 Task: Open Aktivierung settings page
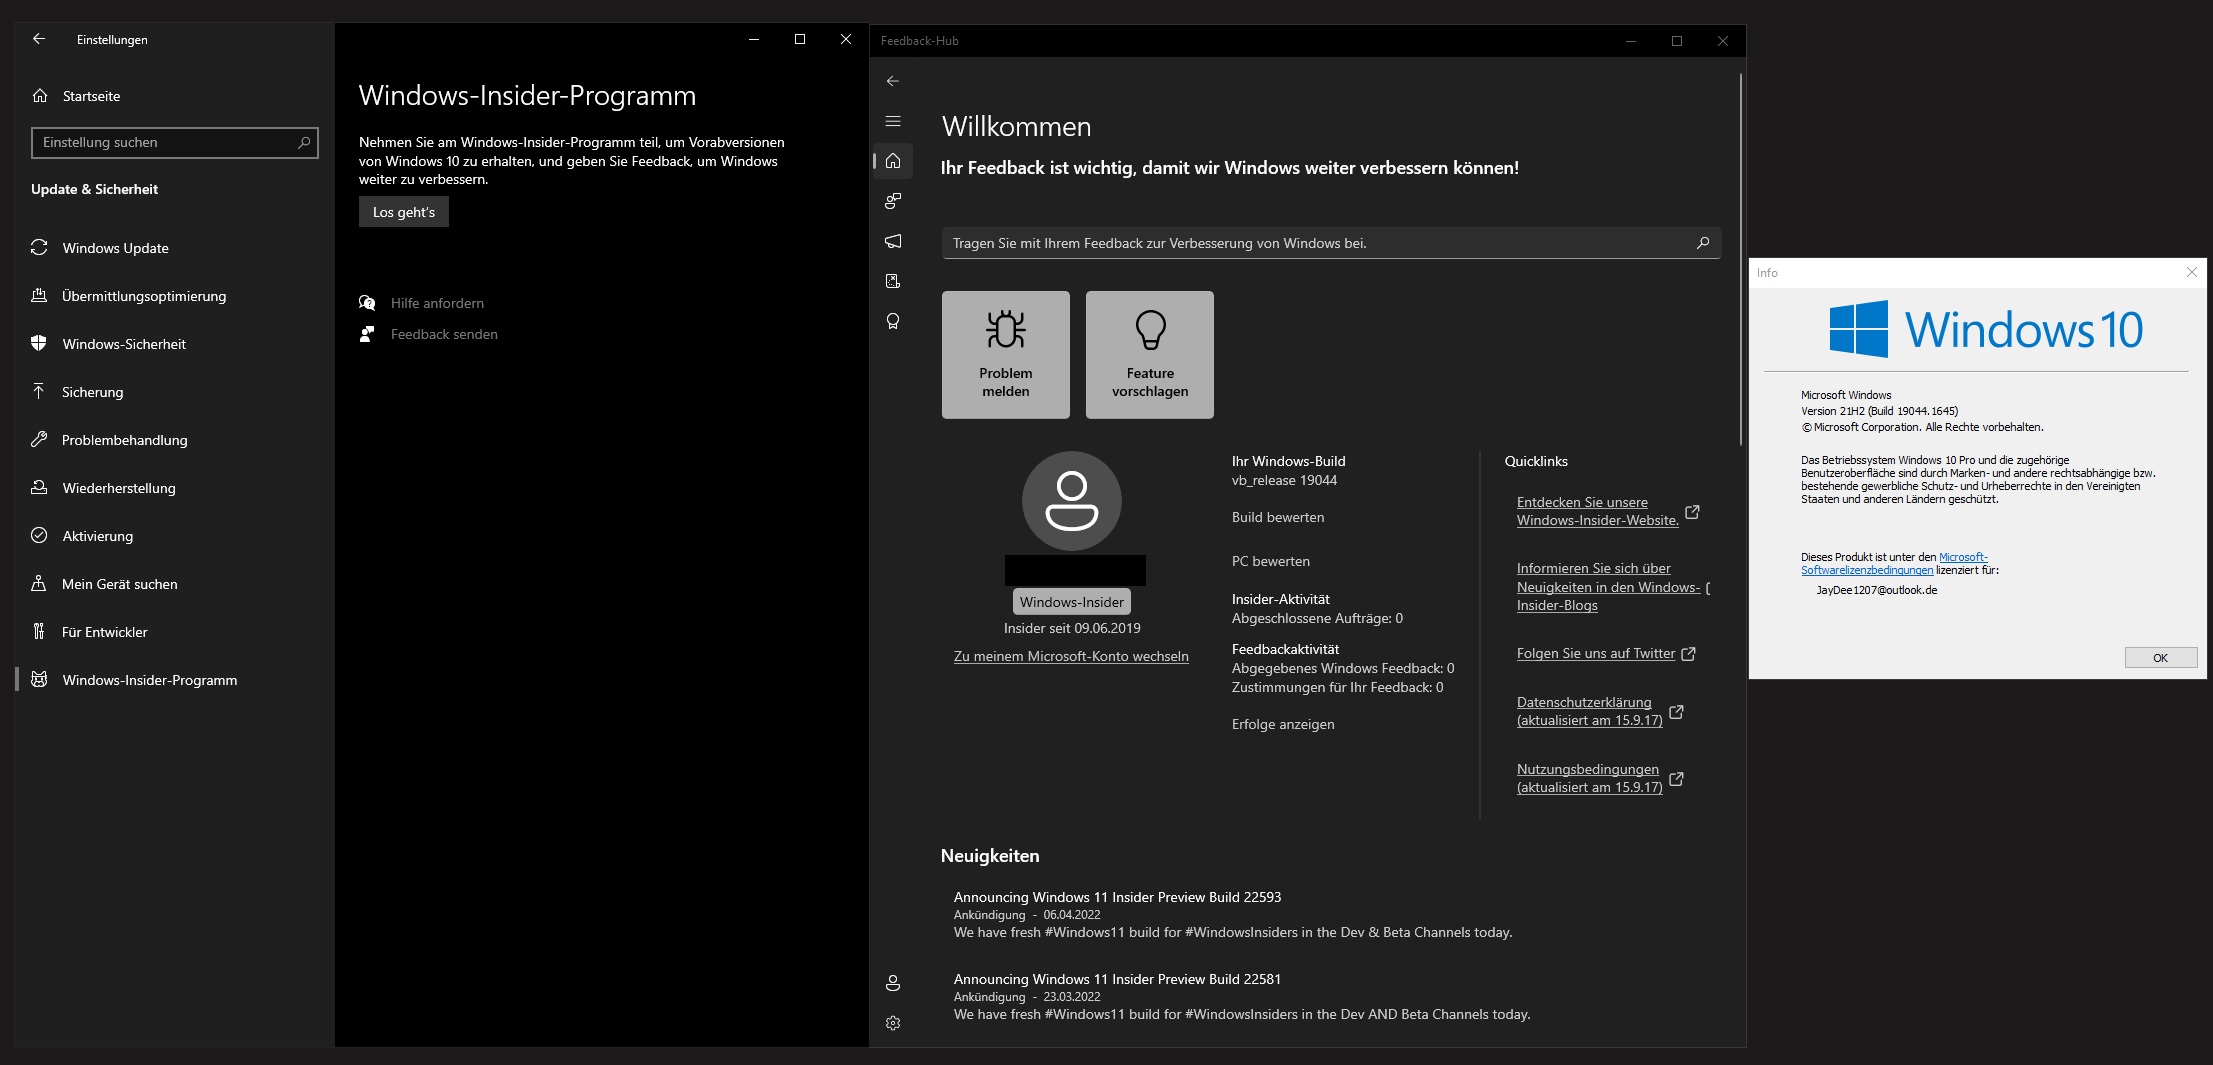pos(97,536)
